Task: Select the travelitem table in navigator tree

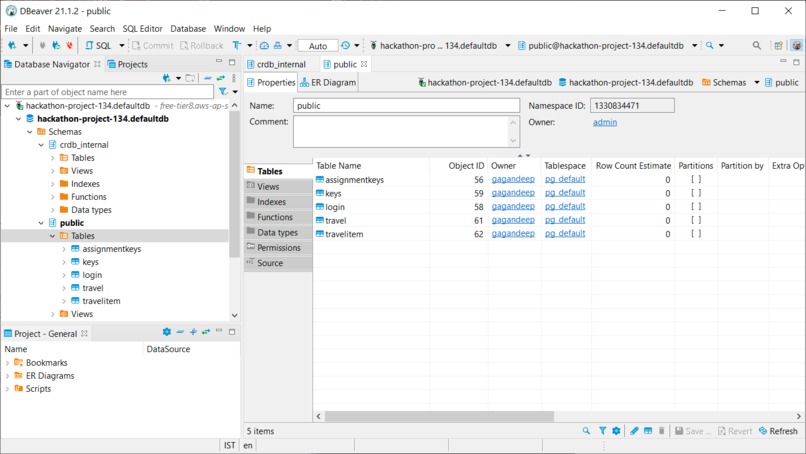Action: click(x=101, y=301)
